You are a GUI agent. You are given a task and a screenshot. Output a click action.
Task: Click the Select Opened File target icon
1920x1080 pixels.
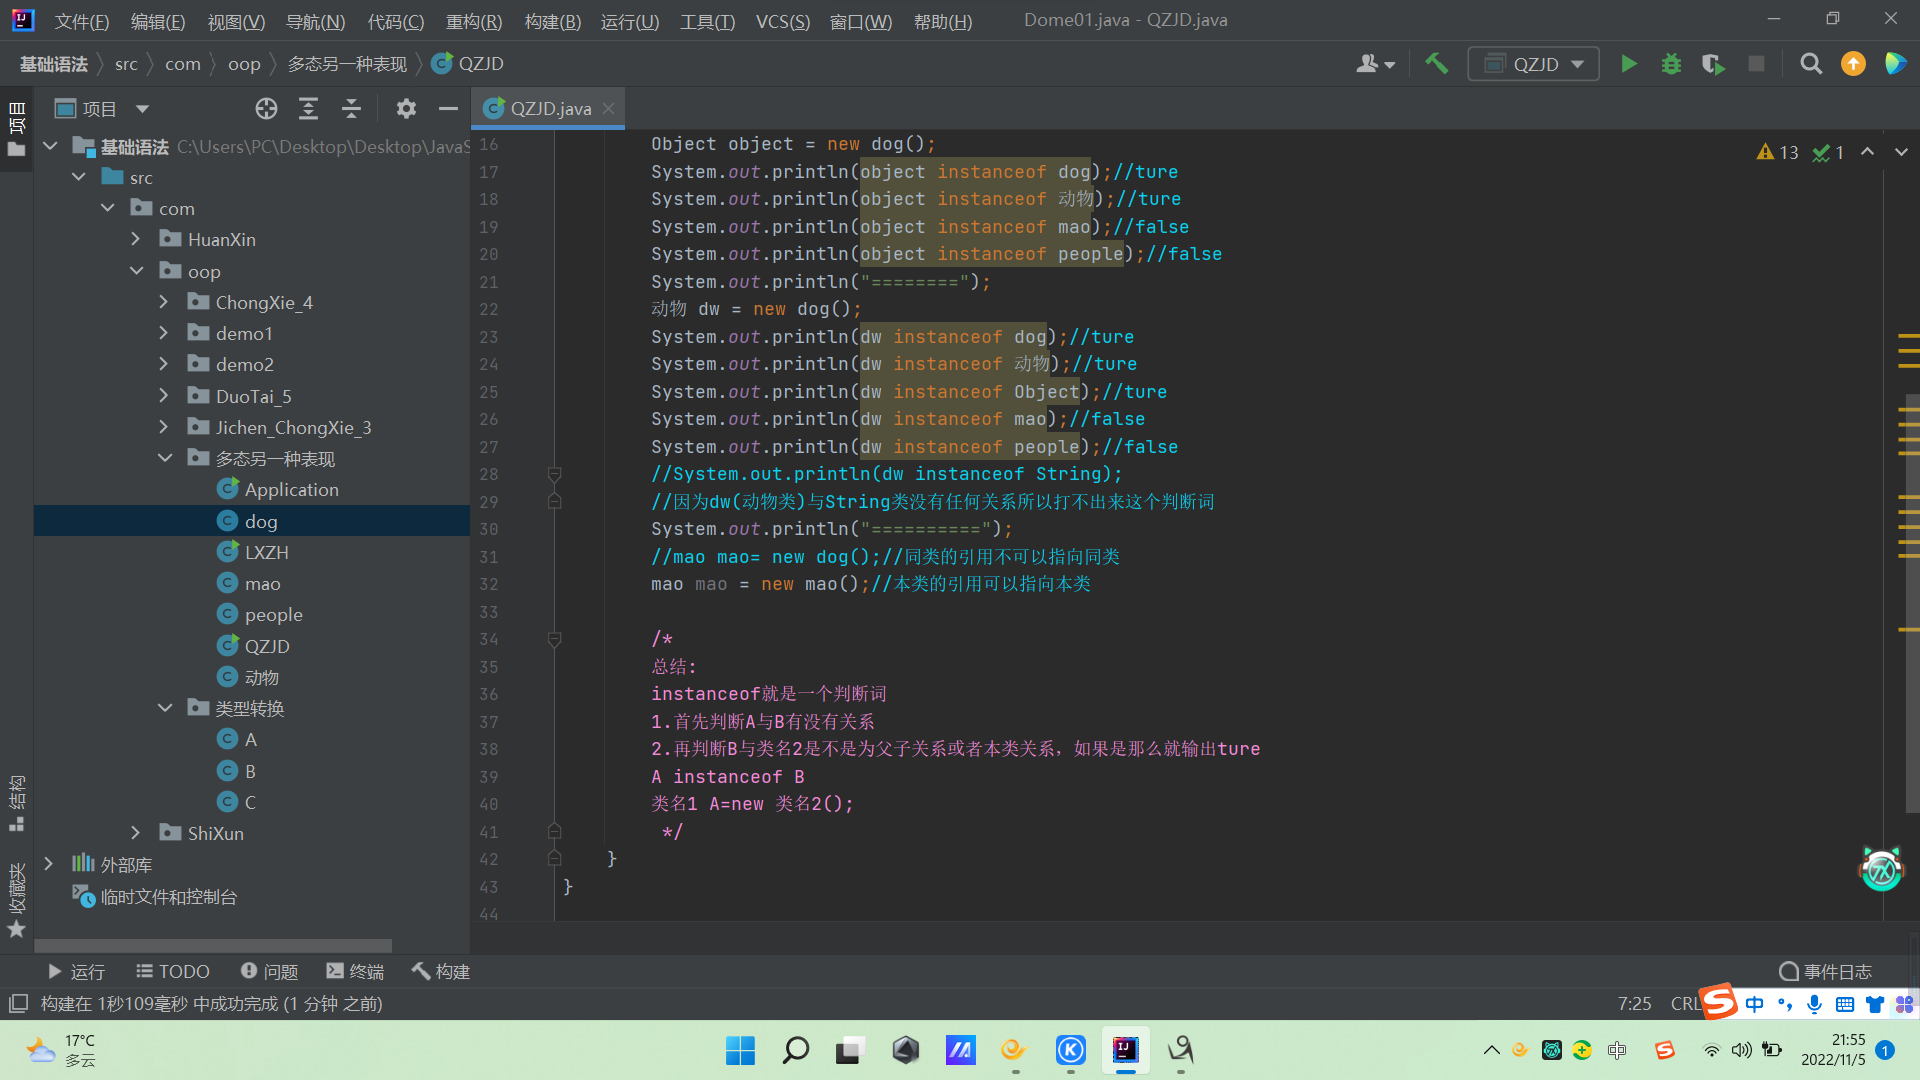pyautogui.click(x=266, y=109)
